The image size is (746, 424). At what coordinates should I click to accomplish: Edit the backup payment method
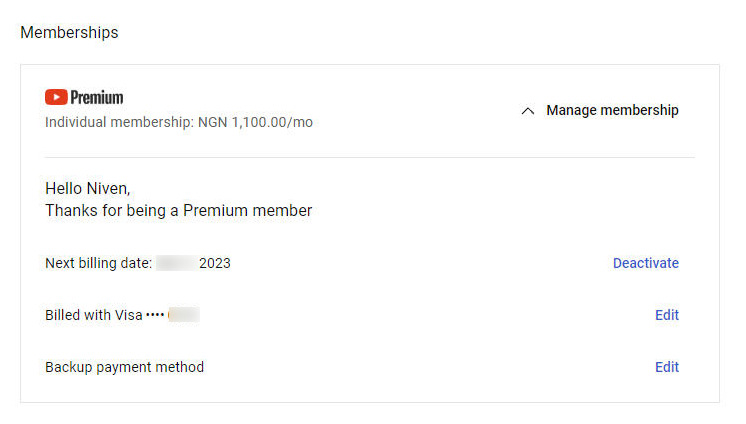click(x=667, y=367)
